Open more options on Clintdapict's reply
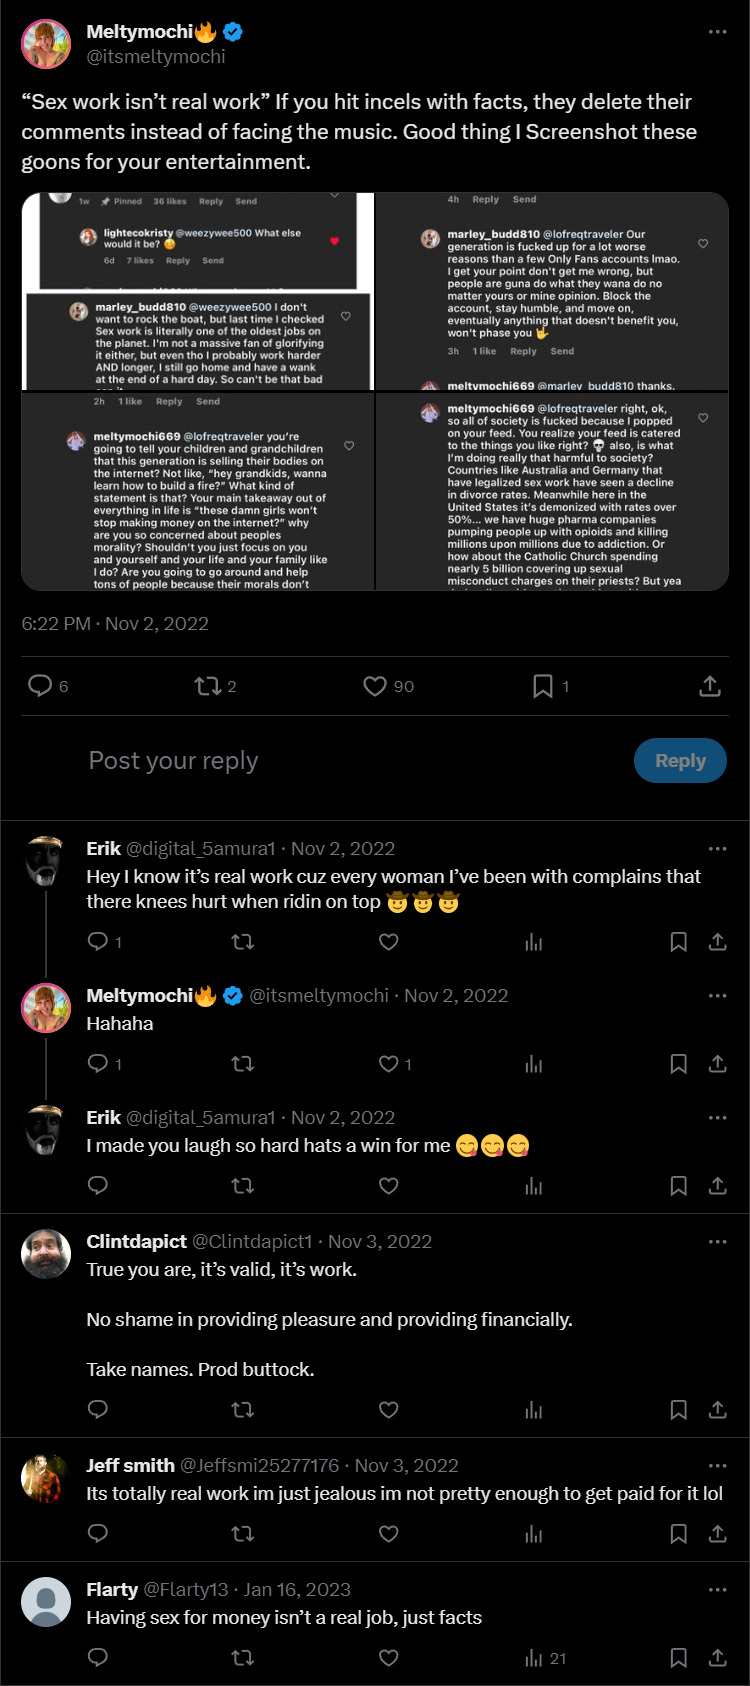750x1686 pixels. click(717, 1242)
